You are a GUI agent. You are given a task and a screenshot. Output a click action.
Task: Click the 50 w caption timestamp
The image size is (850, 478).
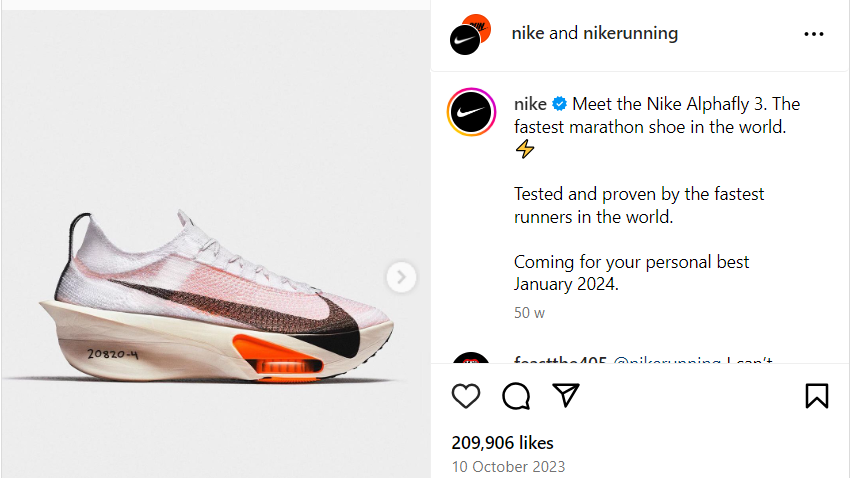(529, 313)
